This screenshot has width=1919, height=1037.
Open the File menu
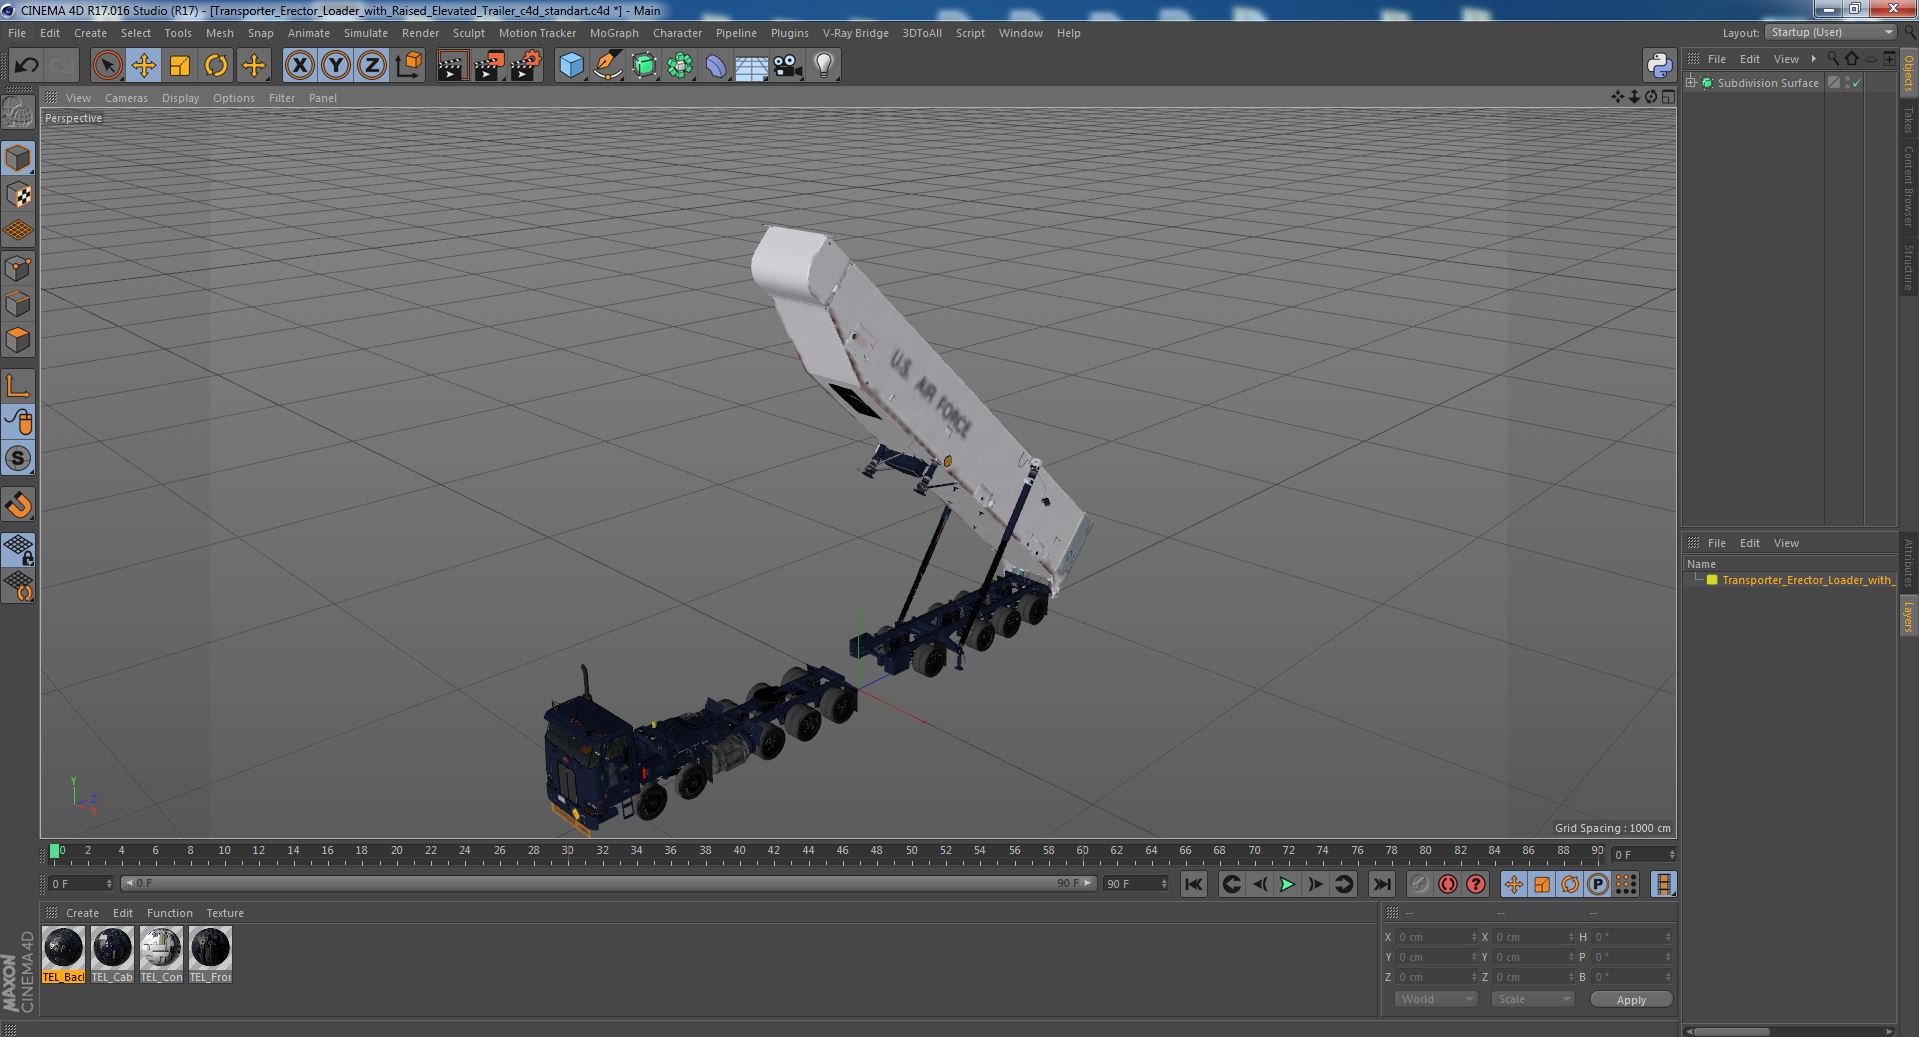tap(17, 33)
